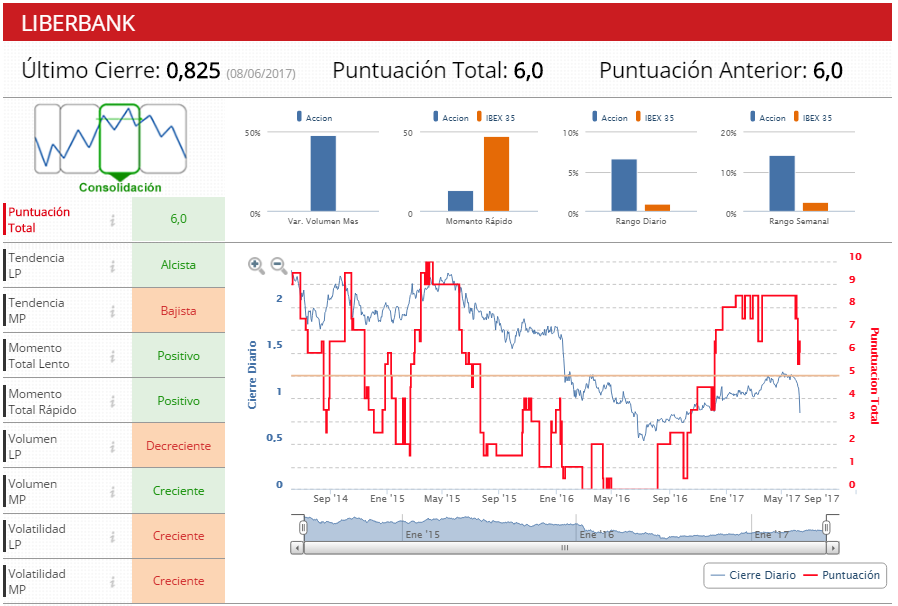Click the LIBERBANK header title
898x606 pixels.
click(78, 23)
